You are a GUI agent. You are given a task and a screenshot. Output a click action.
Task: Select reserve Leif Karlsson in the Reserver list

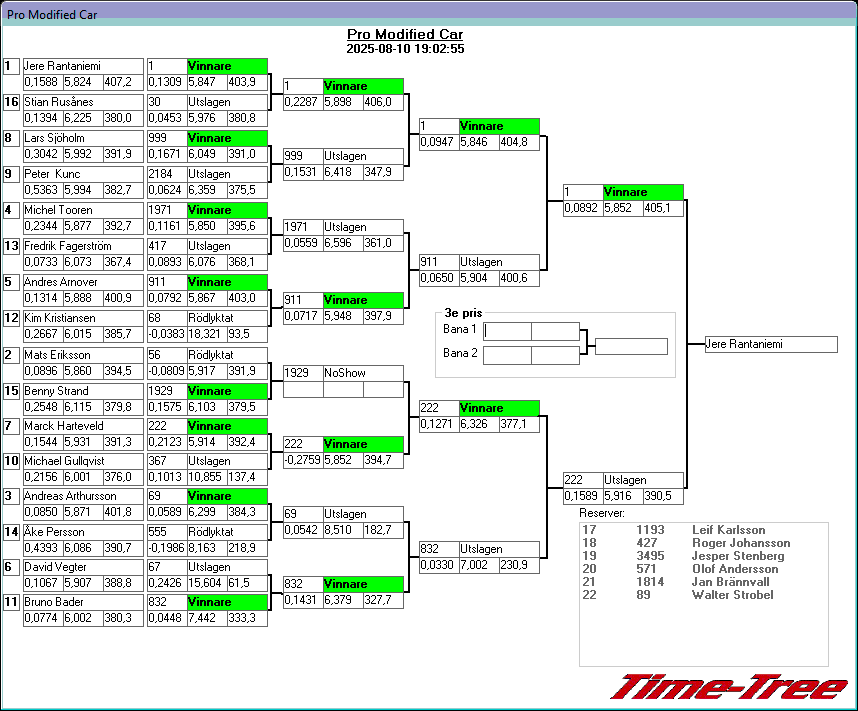pos(728,530)
